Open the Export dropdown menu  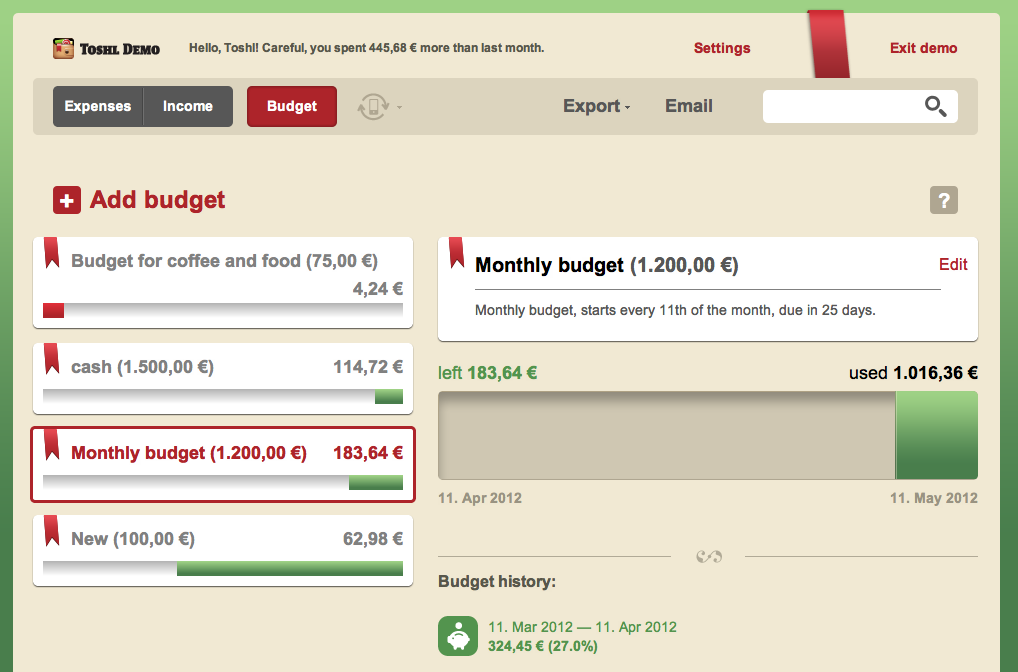point(596,106)
